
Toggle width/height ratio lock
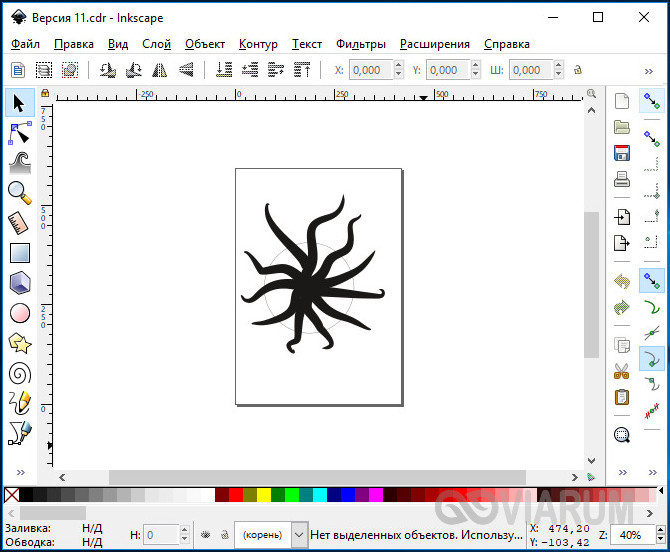[x=578, y=70]
